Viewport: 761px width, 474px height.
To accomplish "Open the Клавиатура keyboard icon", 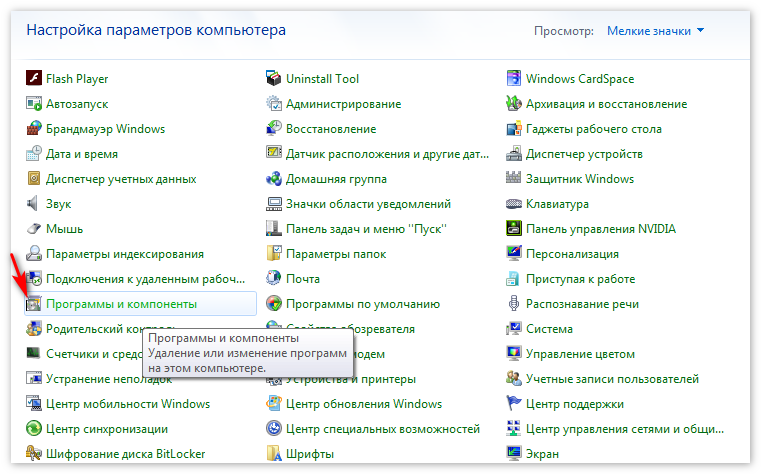I will 513,203.
